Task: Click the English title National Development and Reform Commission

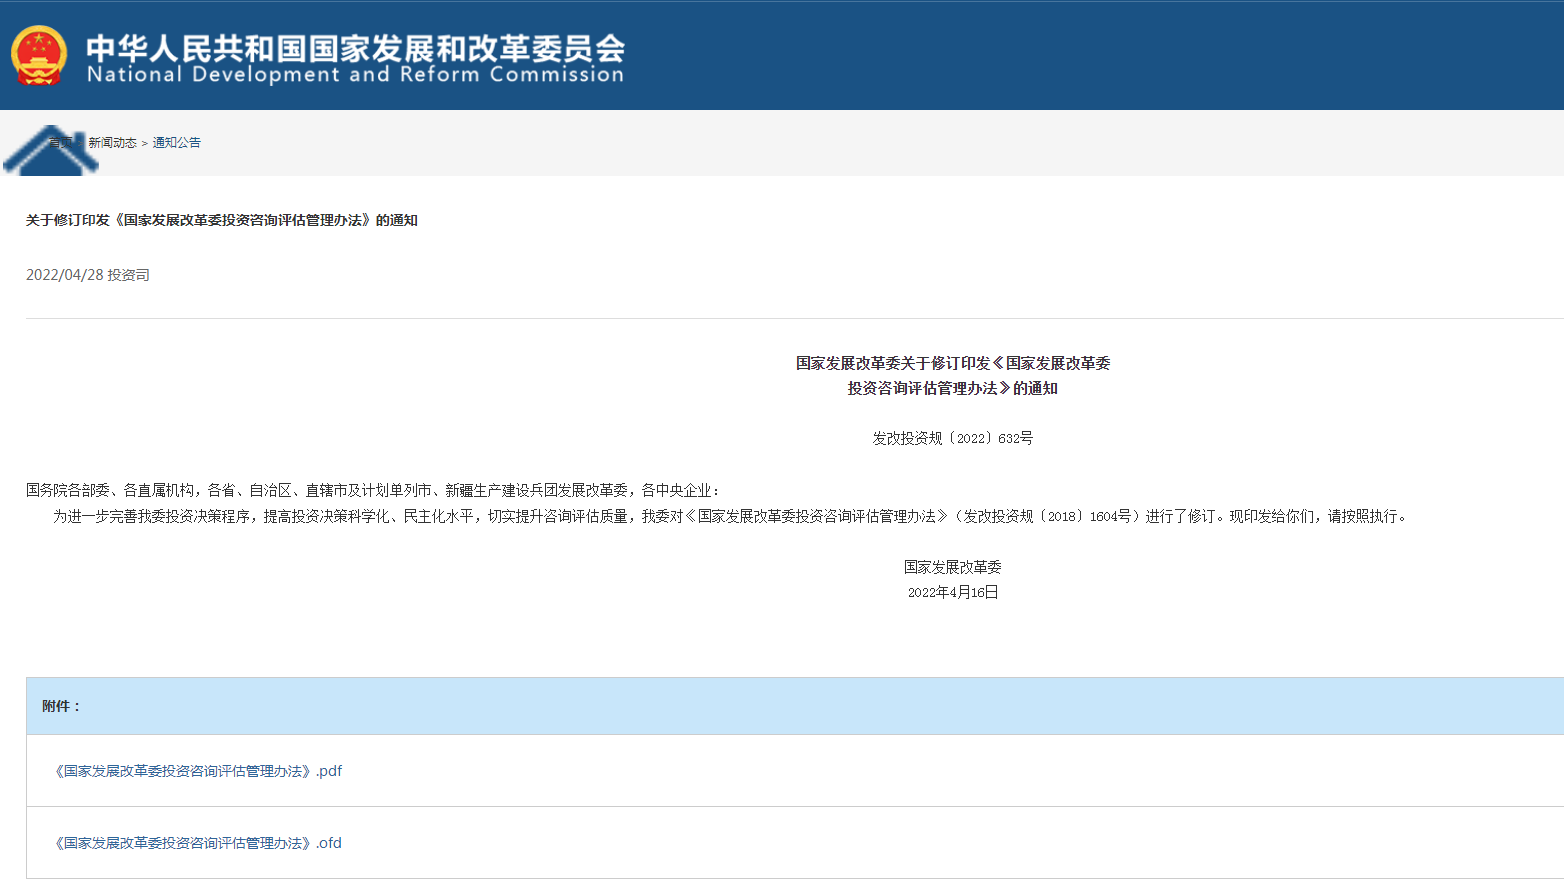Action: pyautogui.click(x=355, y=75)
